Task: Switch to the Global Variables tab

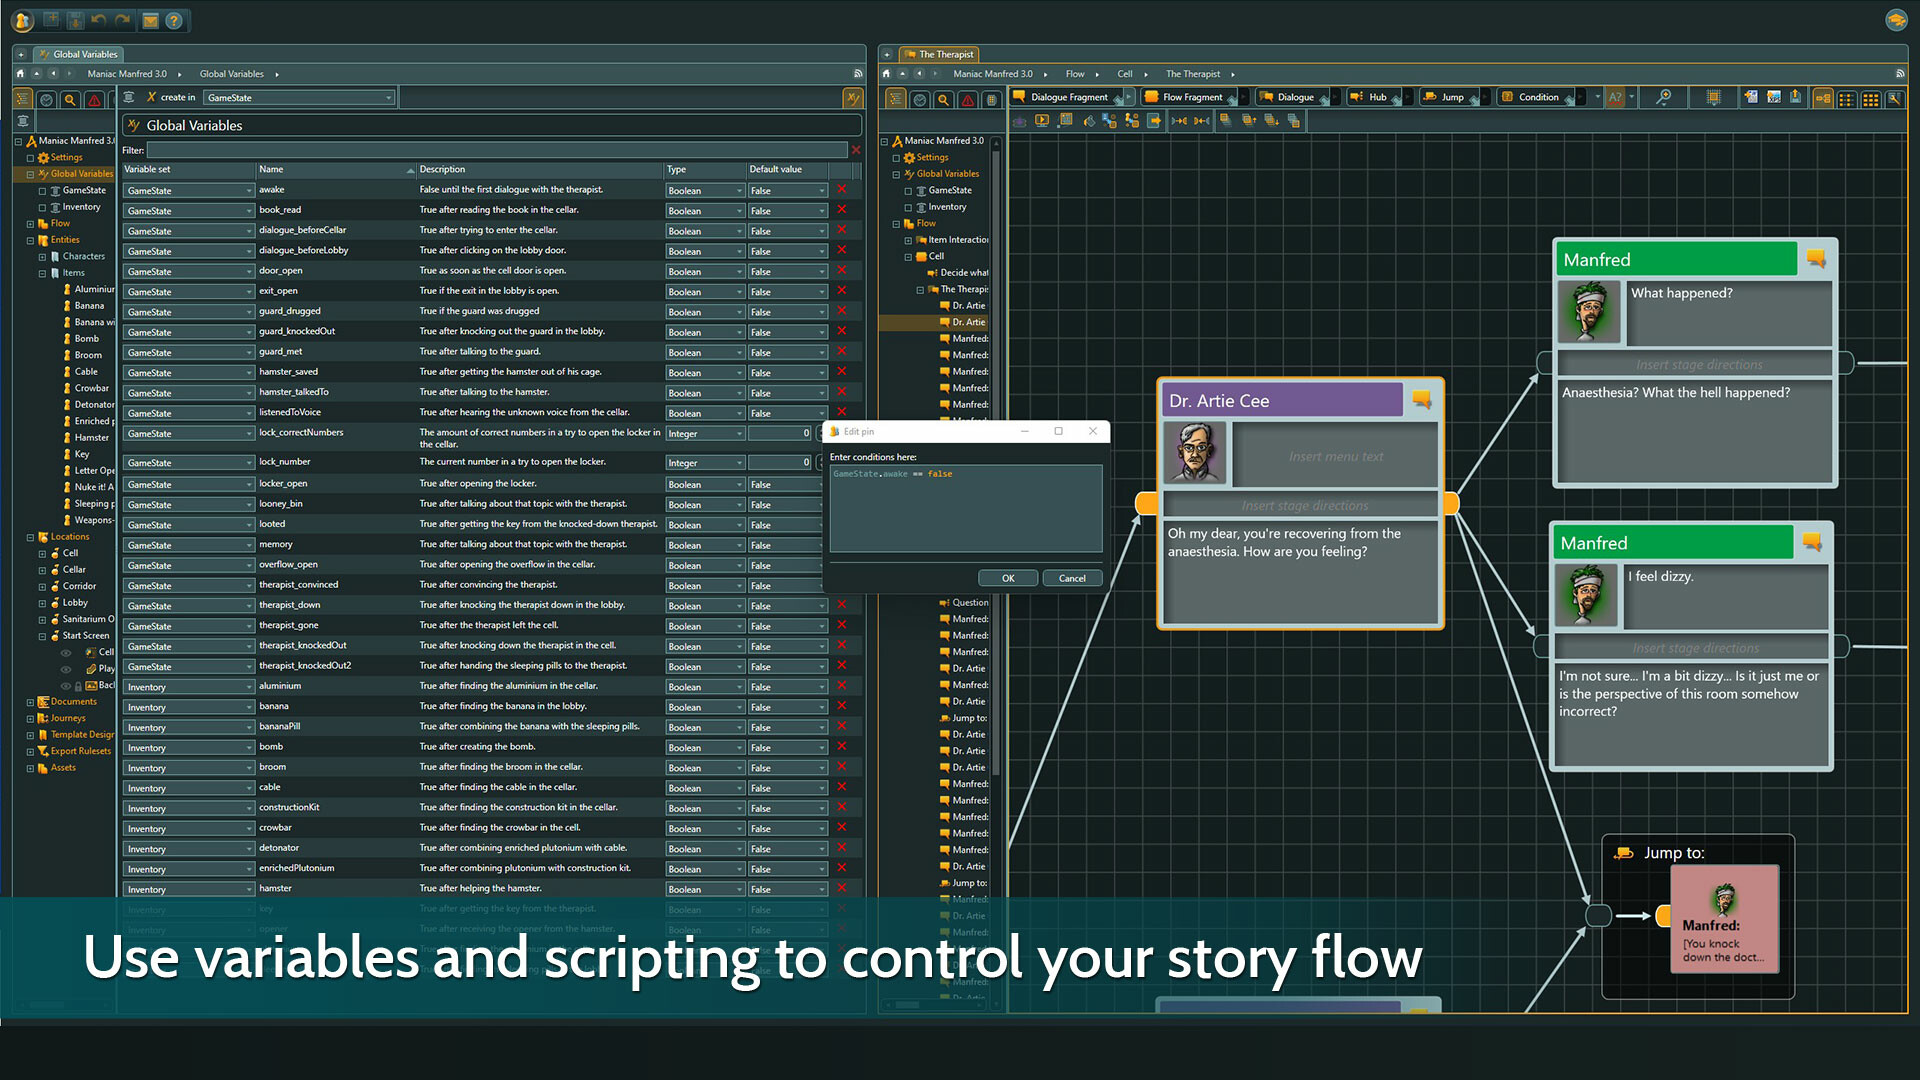Action: (x=80, y=54)
